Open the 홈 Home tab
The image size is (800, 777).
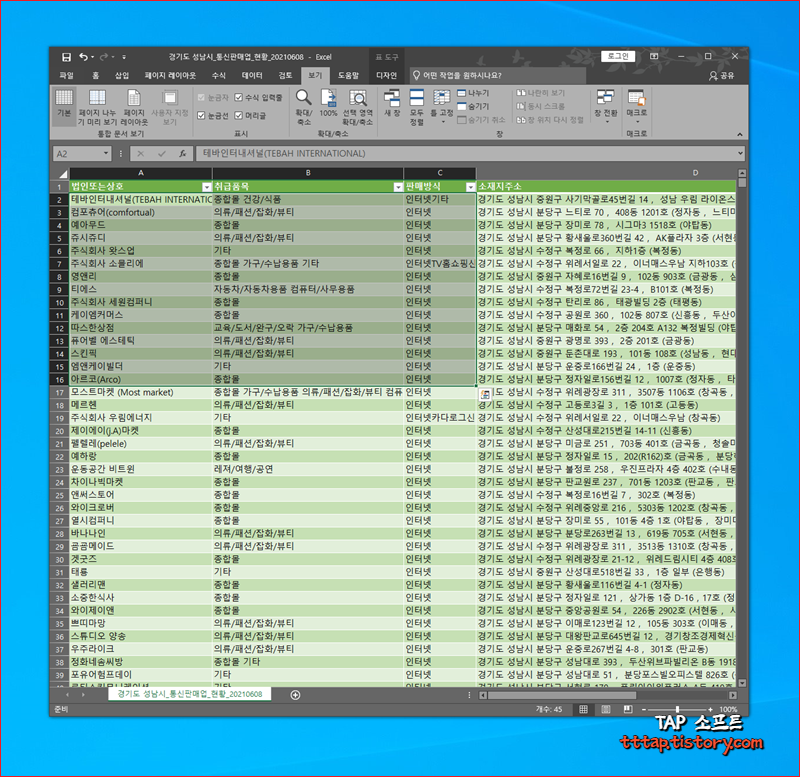tap(95, 76)
